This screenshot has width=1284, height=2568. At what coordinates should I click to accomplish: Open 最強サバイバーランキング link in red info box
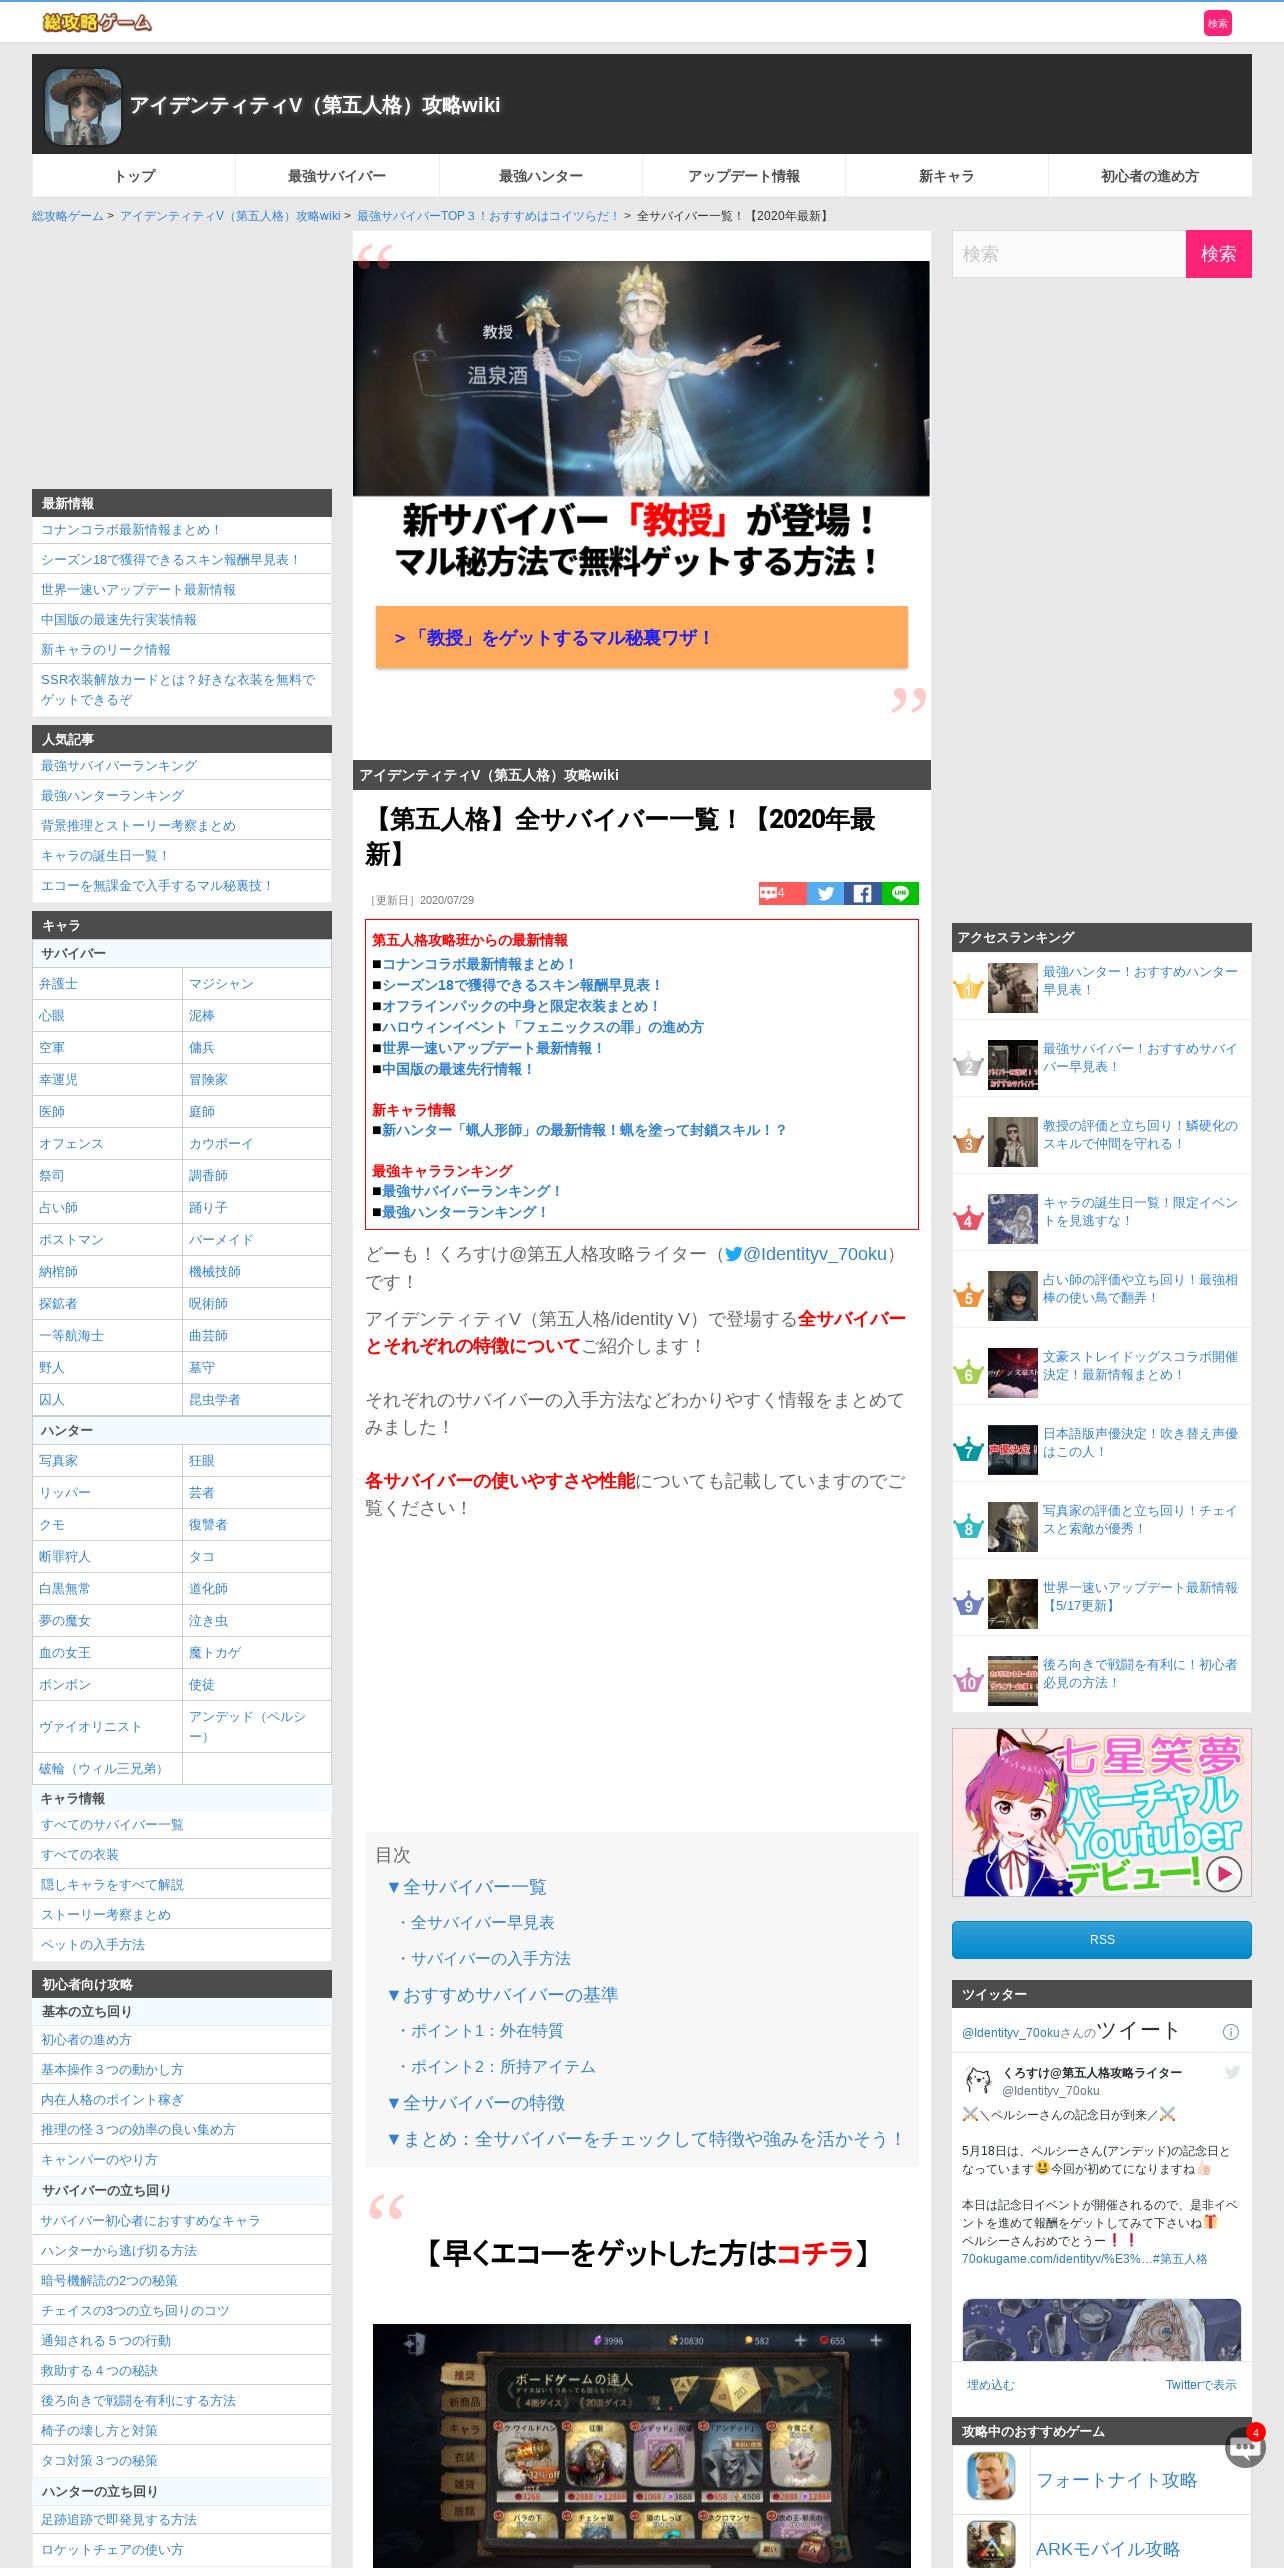(472, 1191)
